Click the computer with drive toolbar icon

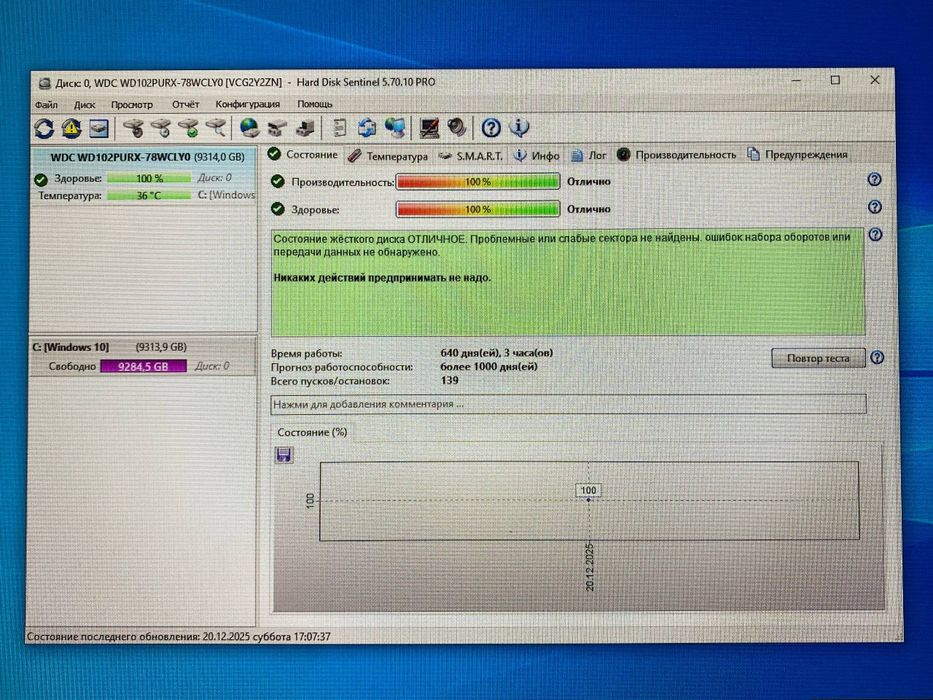click(305, 127)
